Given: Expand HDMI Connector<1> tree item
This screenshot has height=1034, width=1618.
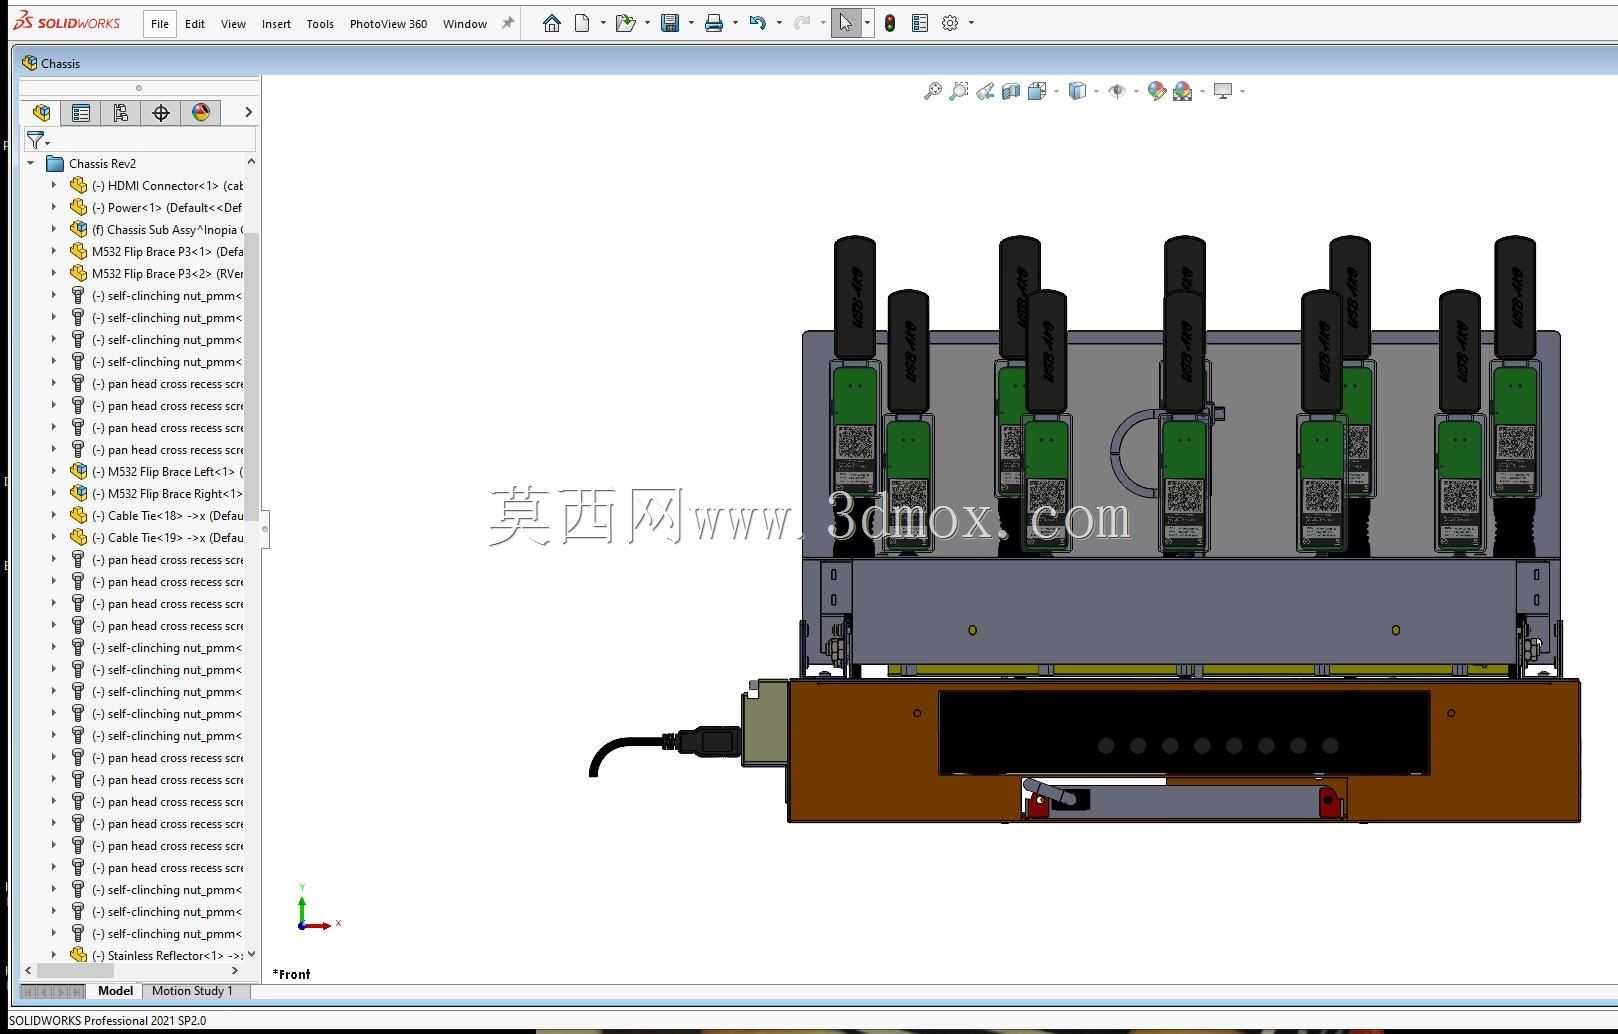Looking at the screenshot, I should pos(54,185).
